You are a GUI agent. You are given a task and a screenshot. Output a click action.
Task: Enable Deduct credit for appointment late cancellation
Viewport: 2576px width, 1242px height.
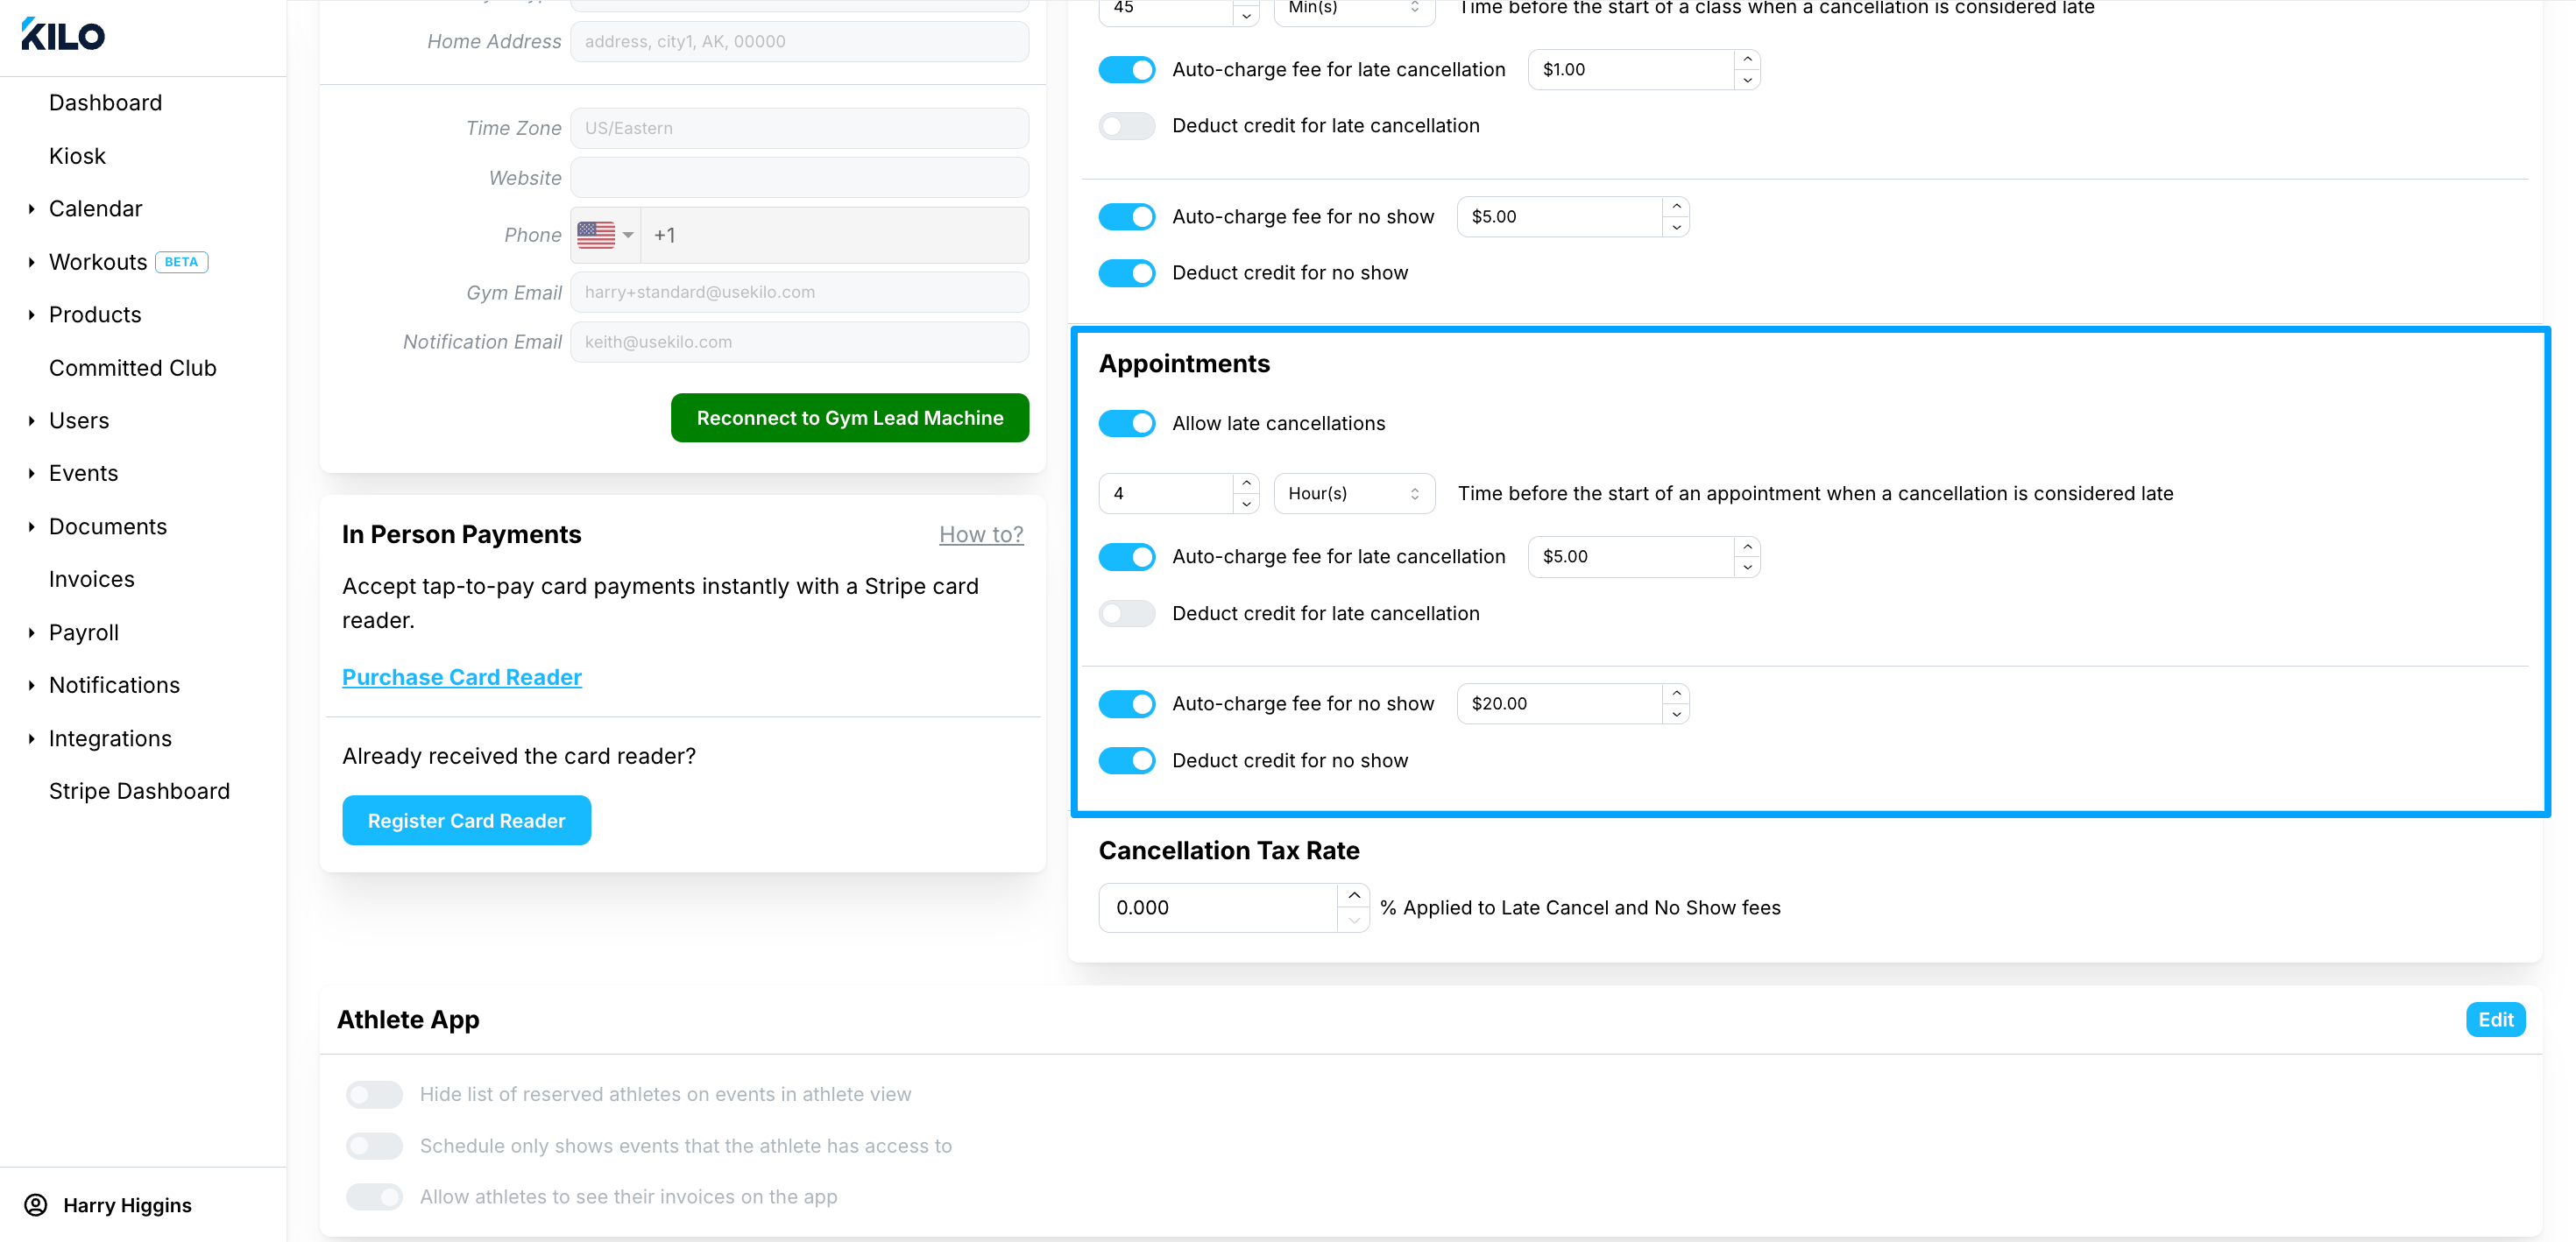coord(1127,614)
